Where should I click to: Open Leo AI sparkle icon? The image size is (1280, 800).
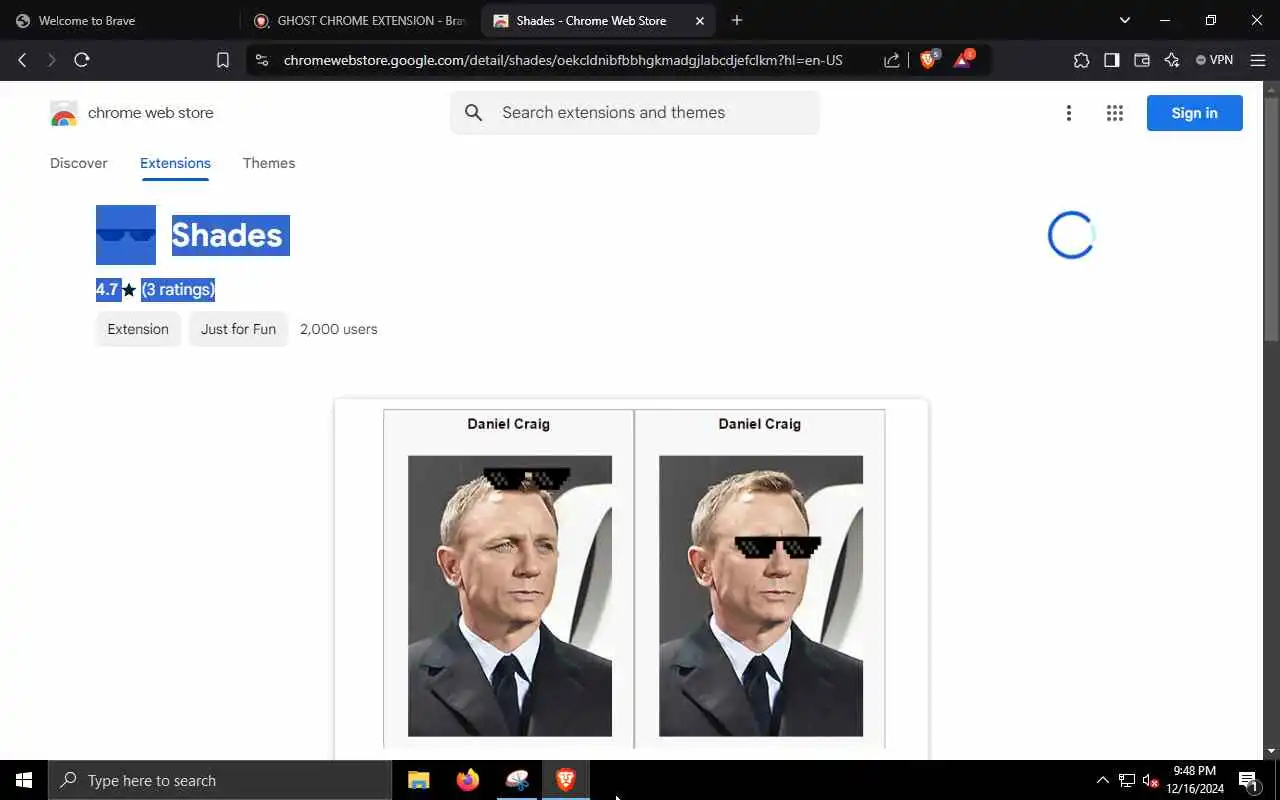pos(1171,60)
